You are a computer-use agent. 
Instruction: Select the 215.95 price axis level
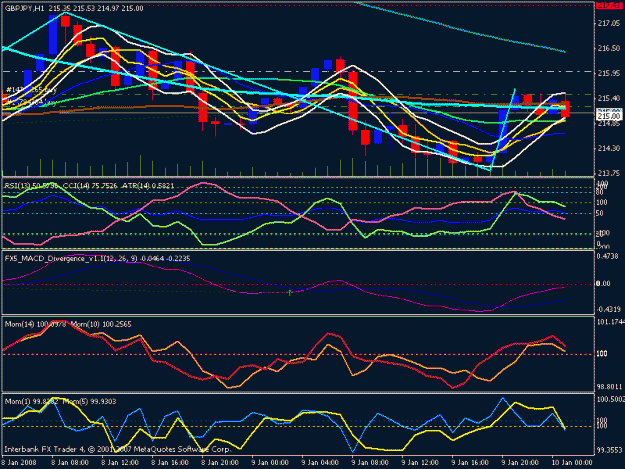click(609, 73)
